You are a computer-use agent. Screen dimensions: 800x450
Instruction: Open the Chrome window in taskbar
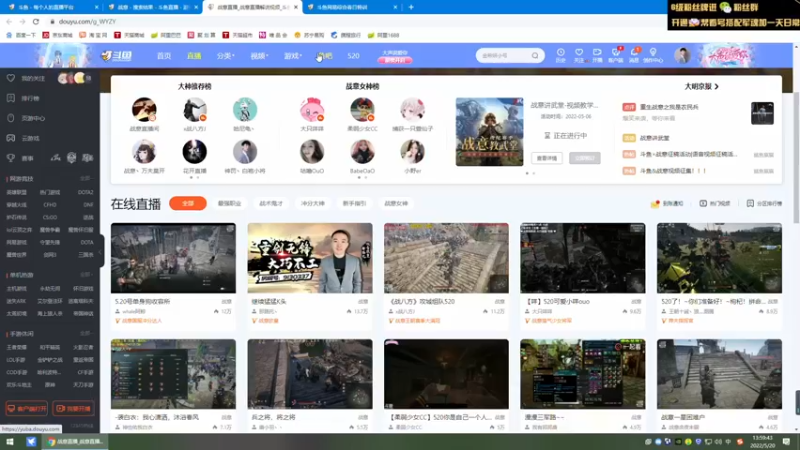pos(76,441)
